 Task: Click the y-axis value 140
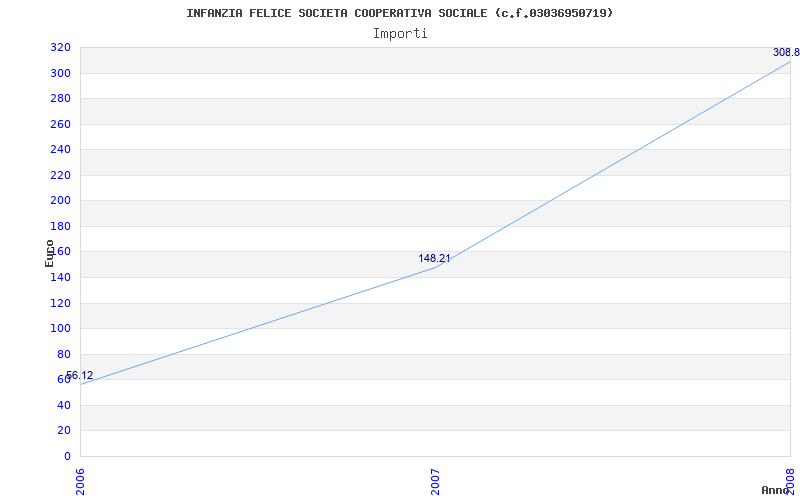[60, 277]
